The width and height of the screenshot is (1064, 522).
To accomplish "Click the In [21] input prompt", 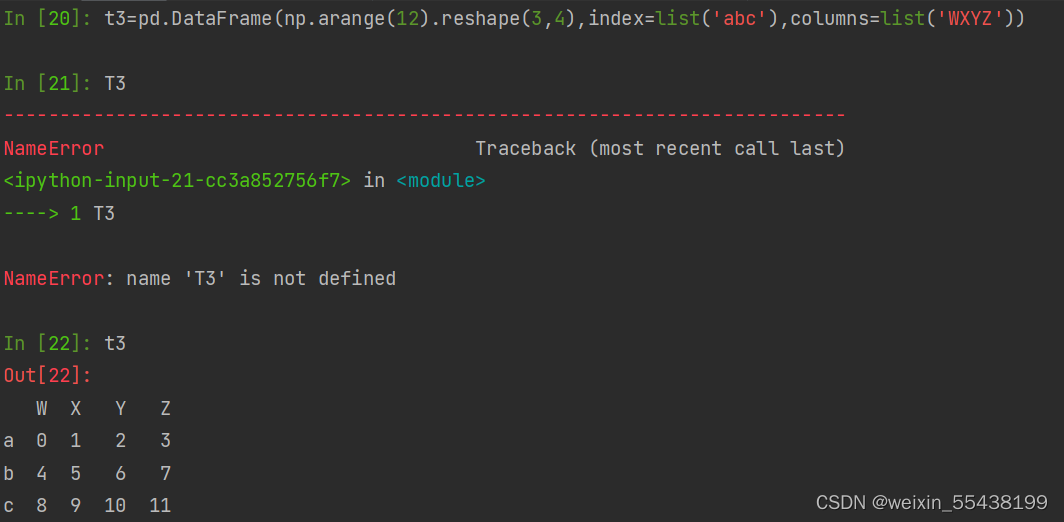I will click(x=48, y=84).
